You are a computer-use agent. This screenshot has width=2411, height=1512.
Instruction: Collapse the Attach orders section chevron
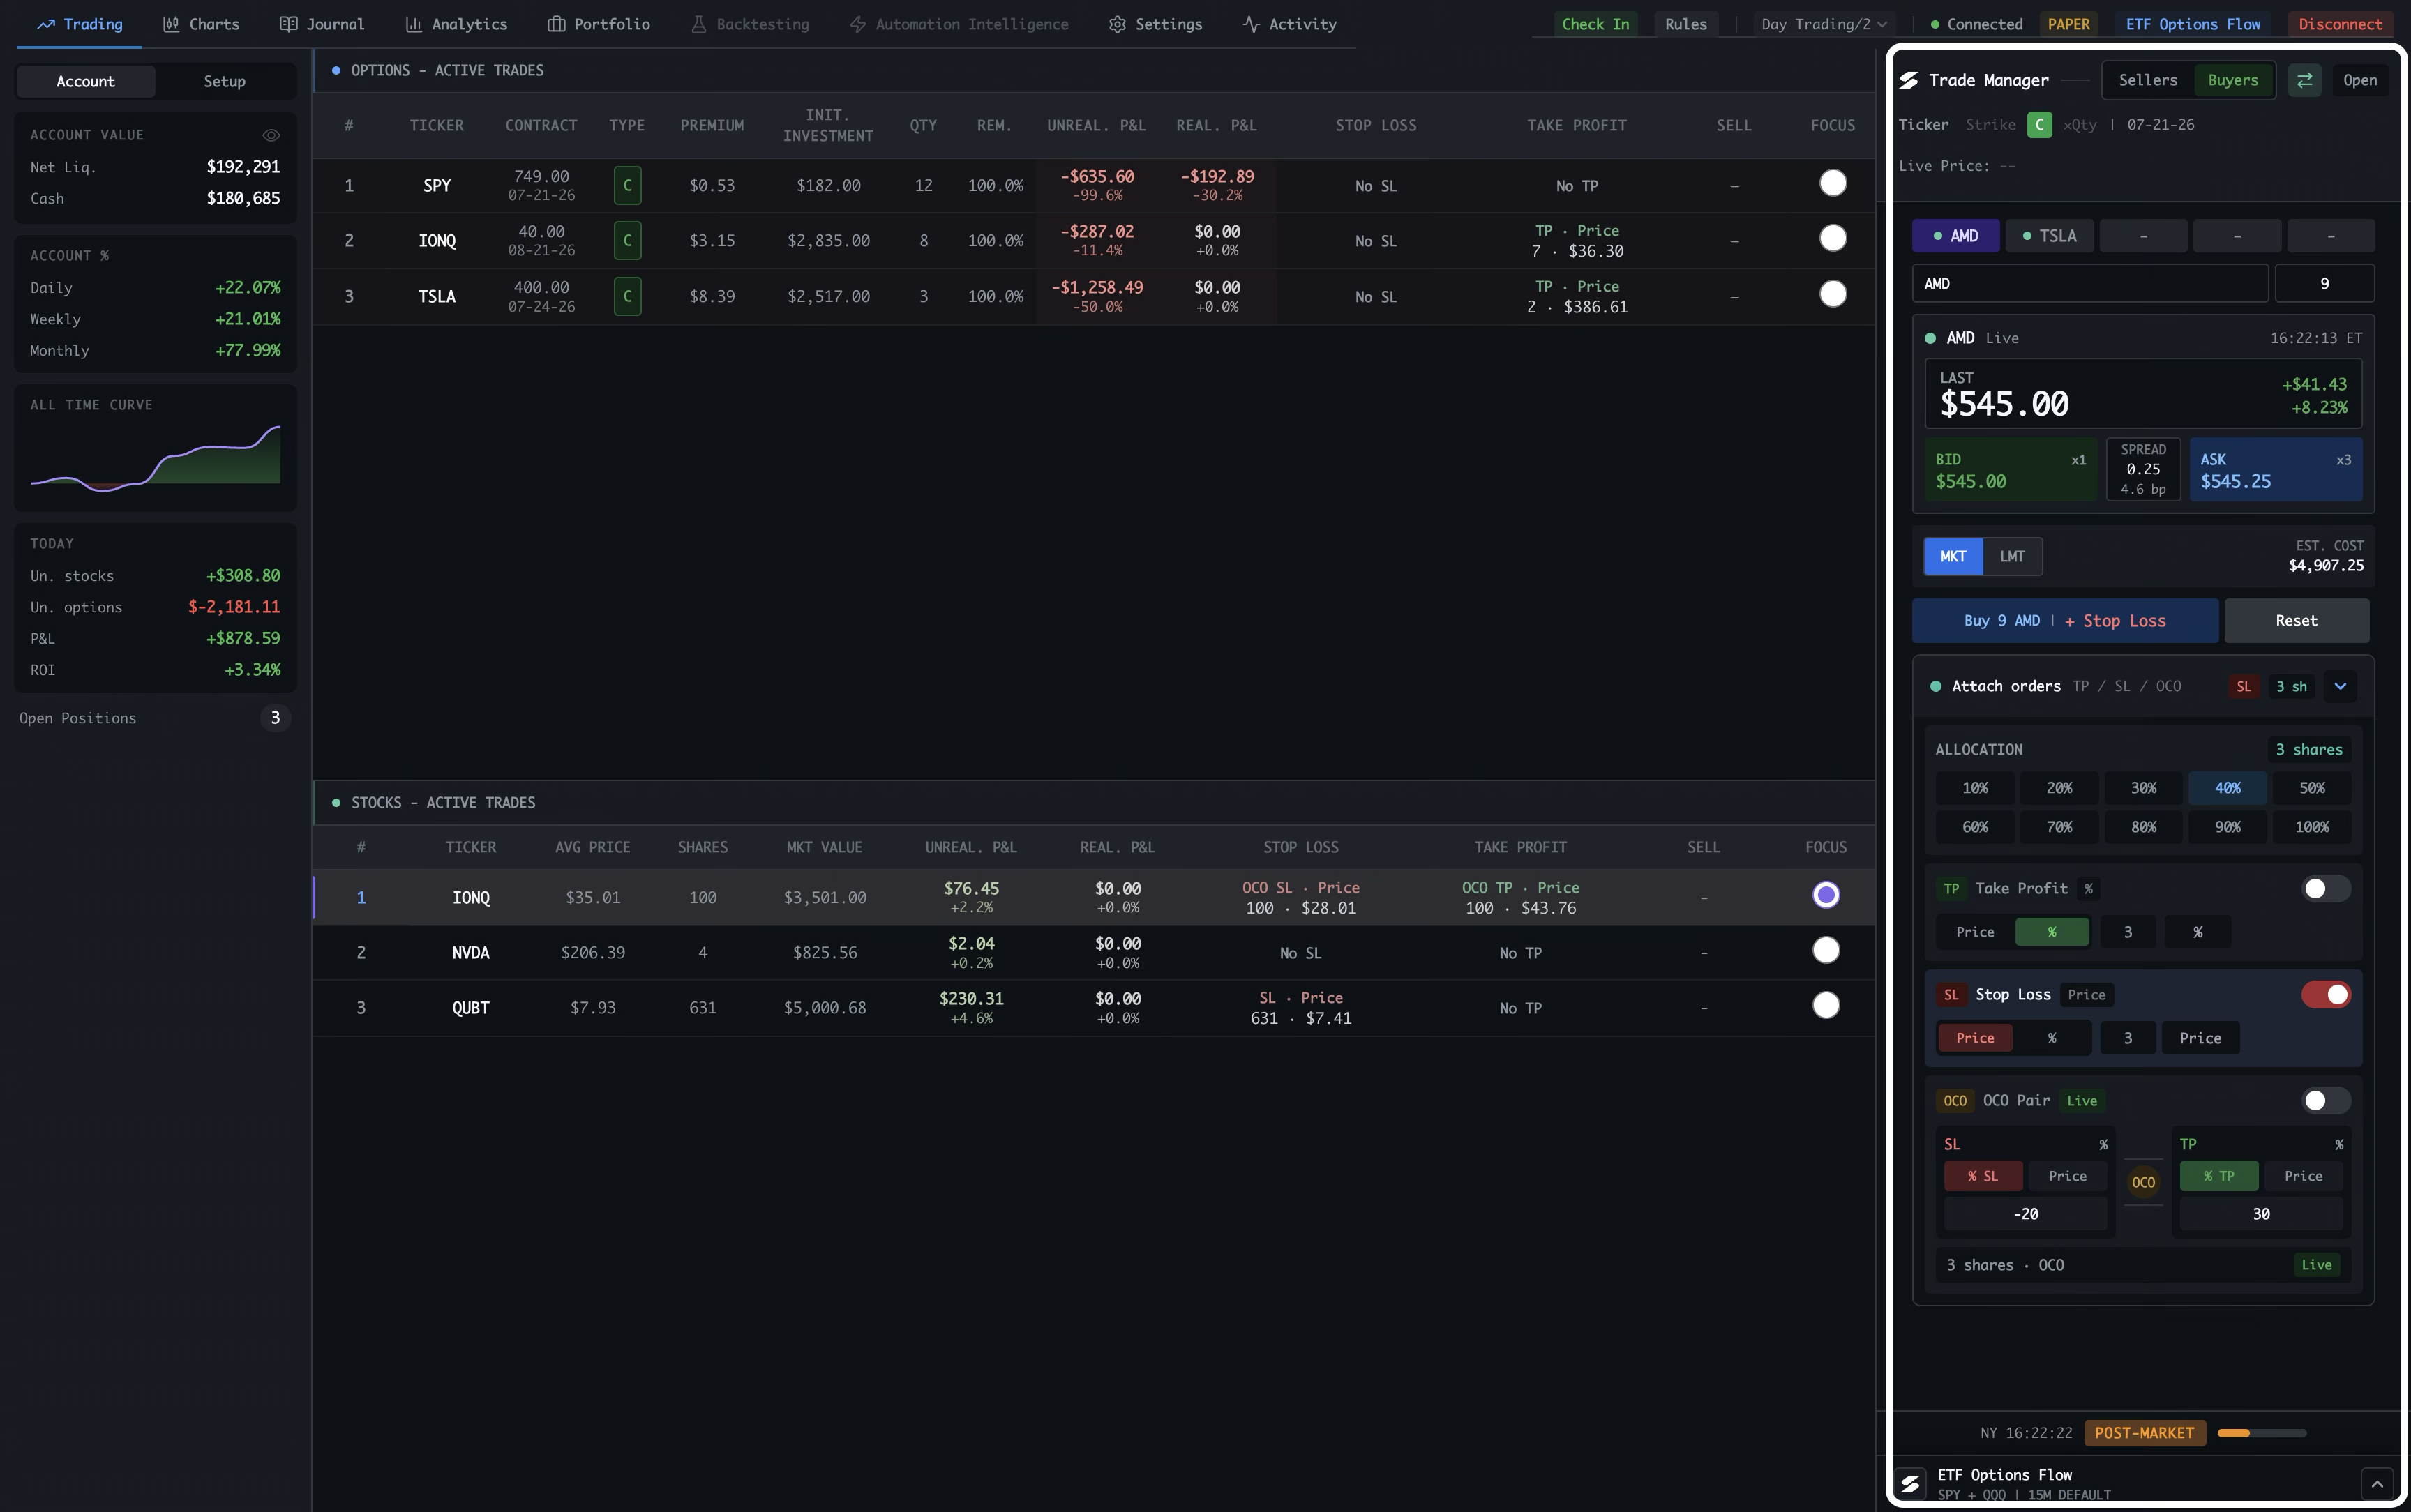(x=2340, y=686)
